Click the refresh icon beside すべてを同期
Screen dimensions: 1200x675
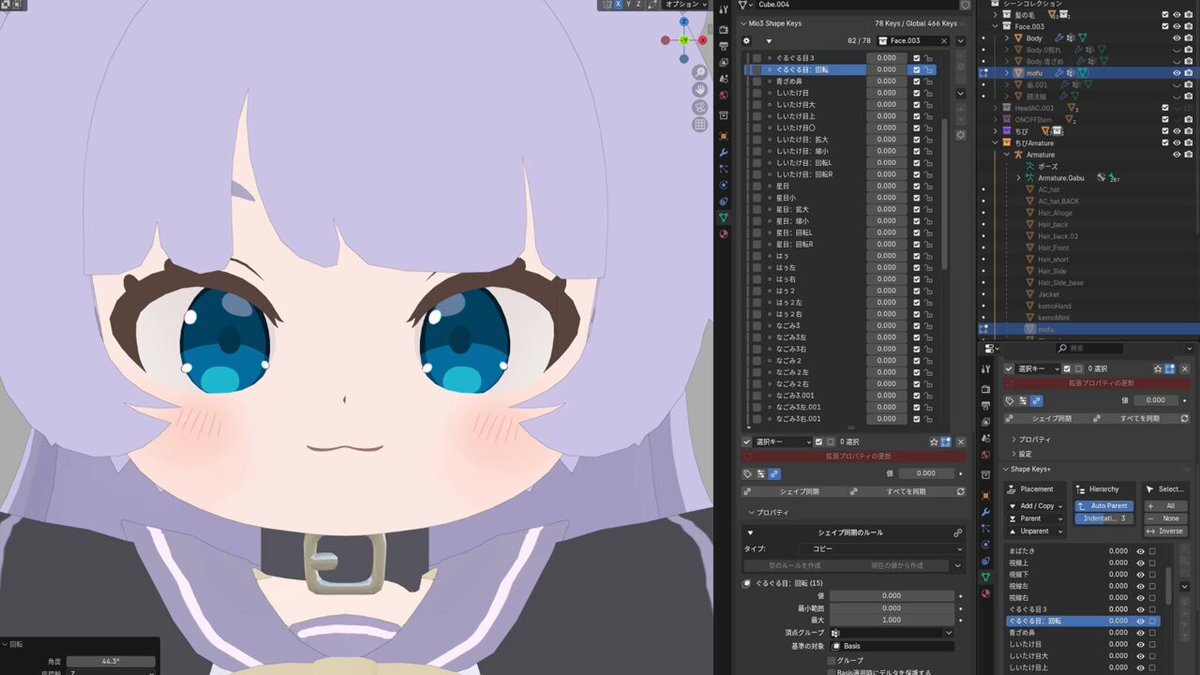960,492
